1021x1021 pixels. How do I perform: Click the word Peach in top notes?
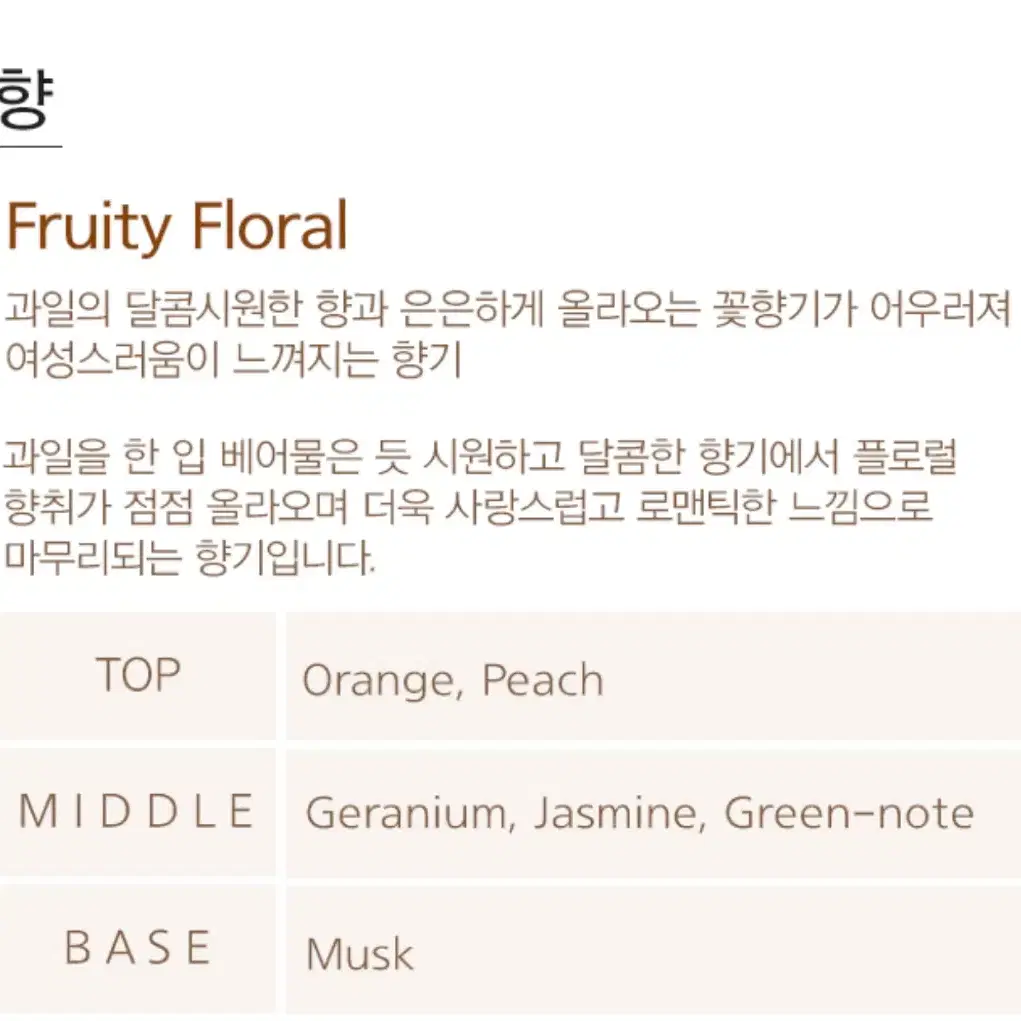click(x=543, y=680)
